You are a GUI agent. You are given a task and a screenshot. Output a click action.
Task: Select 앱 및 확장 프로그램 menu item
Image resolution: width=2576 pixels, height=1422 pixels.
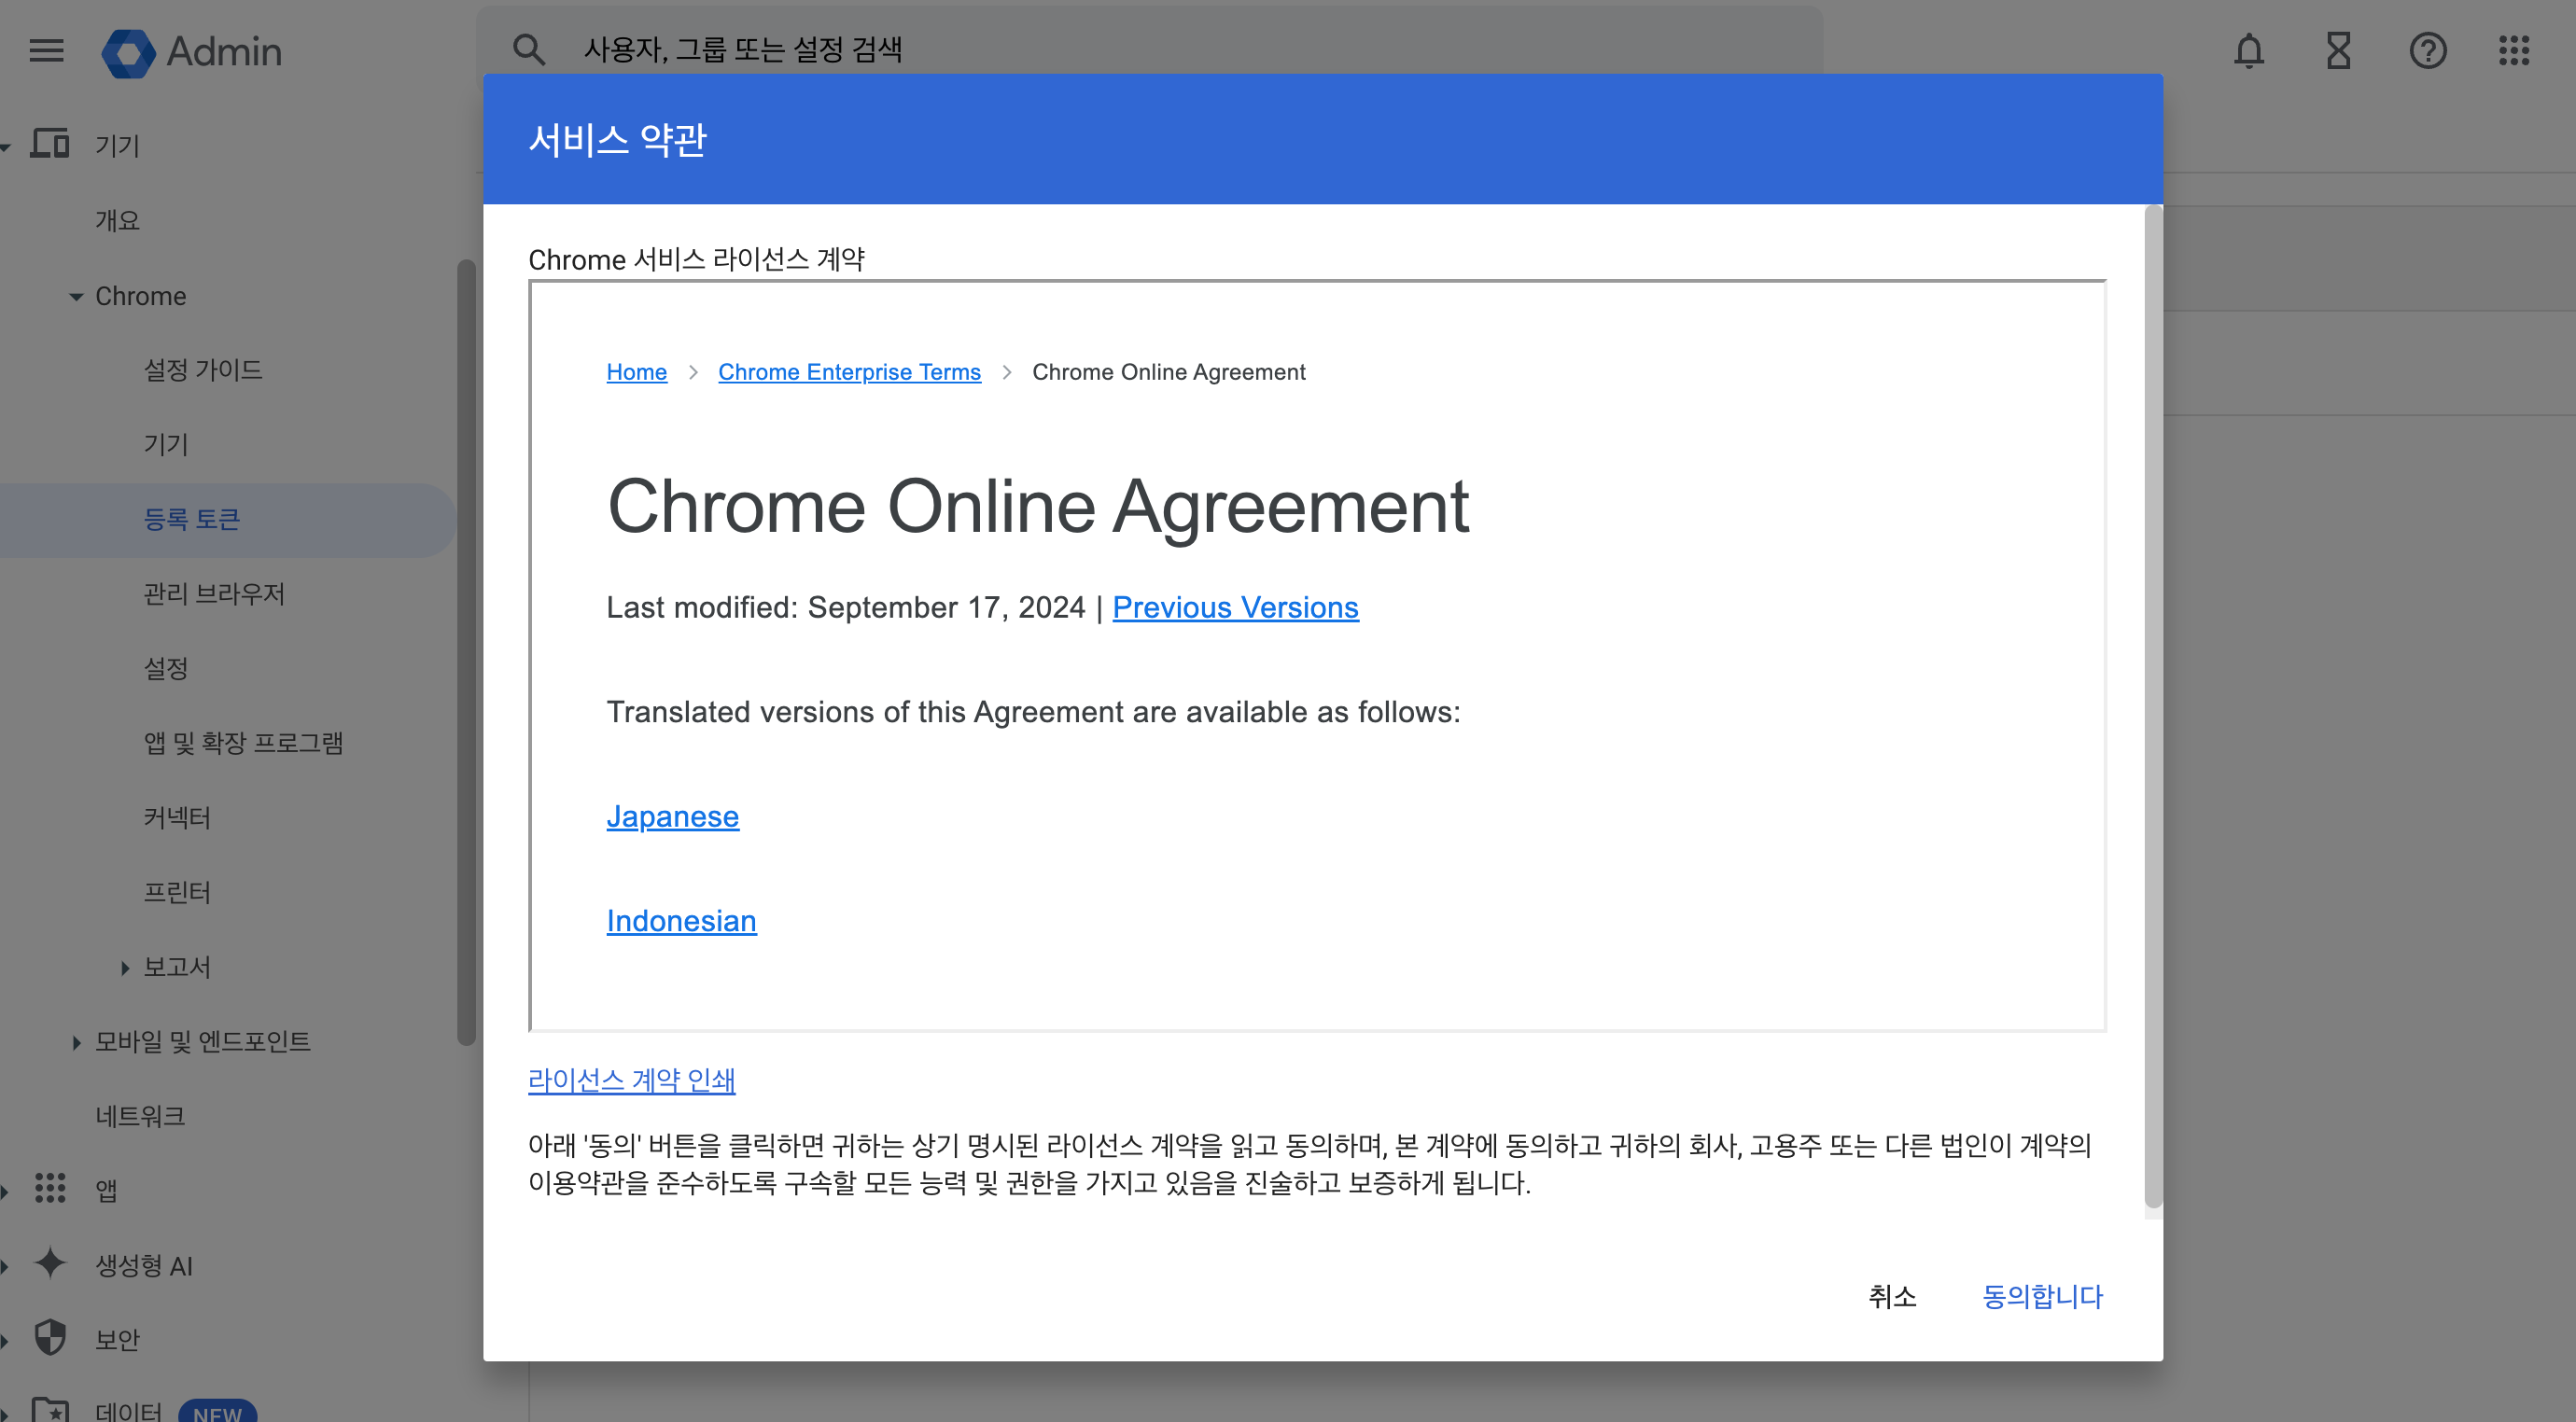click(x=243, y=743)
